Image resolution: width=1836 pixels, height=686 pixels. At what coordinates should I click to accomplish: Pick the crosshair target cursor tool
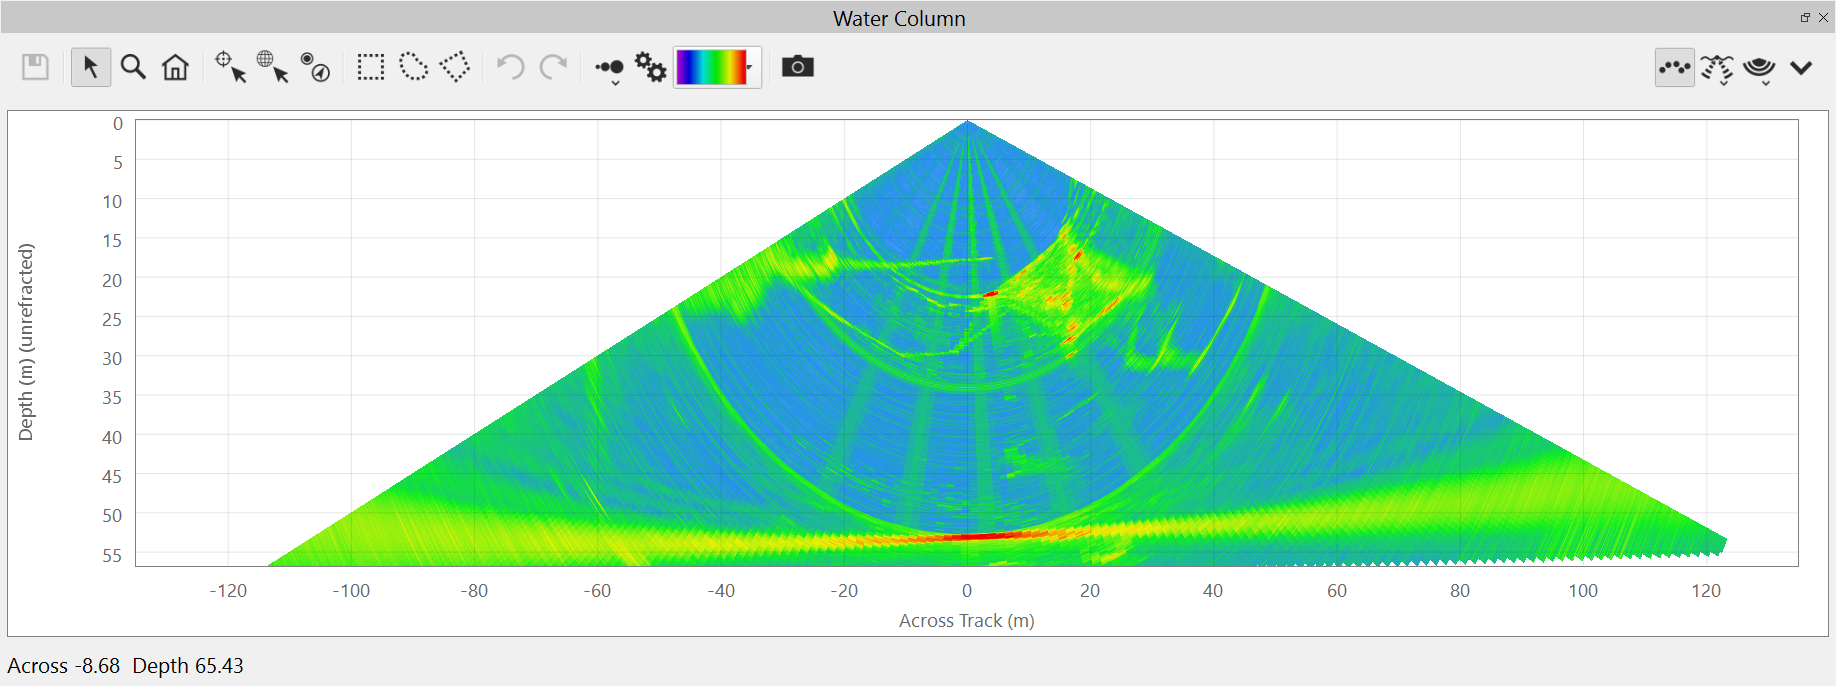click(x=230, y=67)
